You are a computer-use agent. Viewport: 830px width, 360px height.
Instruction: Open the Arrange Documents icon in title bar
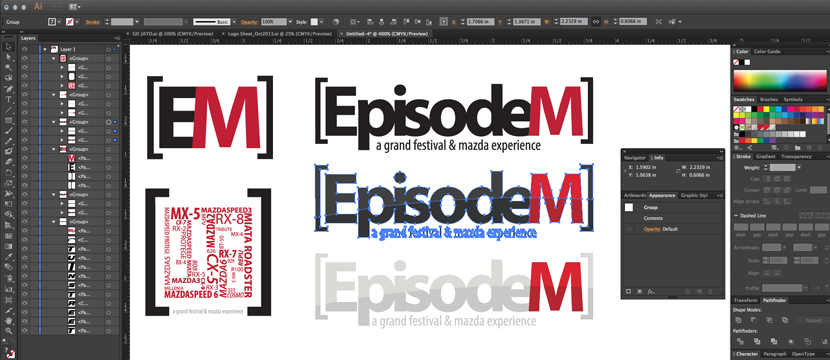pos(75,7)
